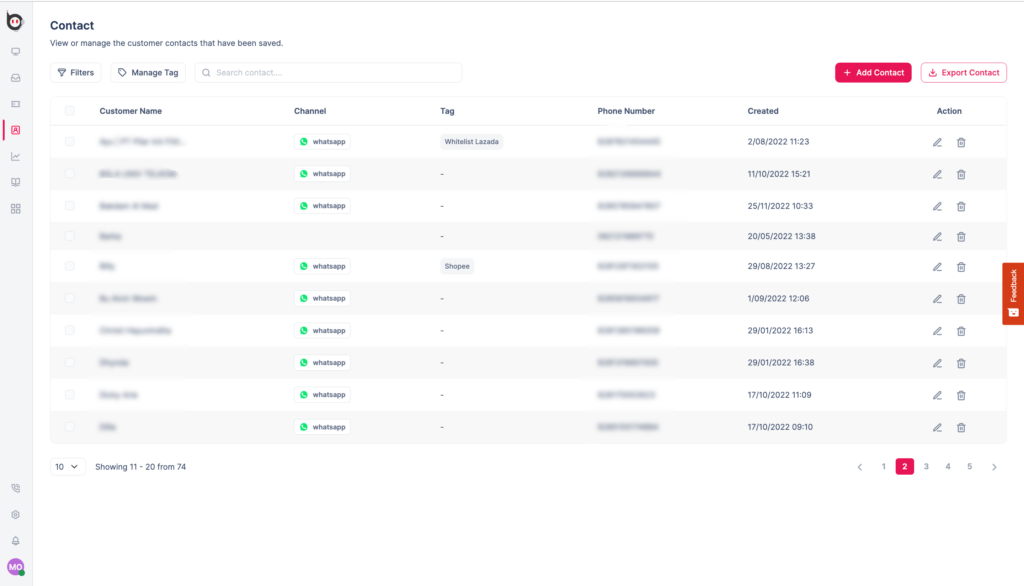Click the search contact input field
The width and height of the screenshot is (1024, 586).
328,72
